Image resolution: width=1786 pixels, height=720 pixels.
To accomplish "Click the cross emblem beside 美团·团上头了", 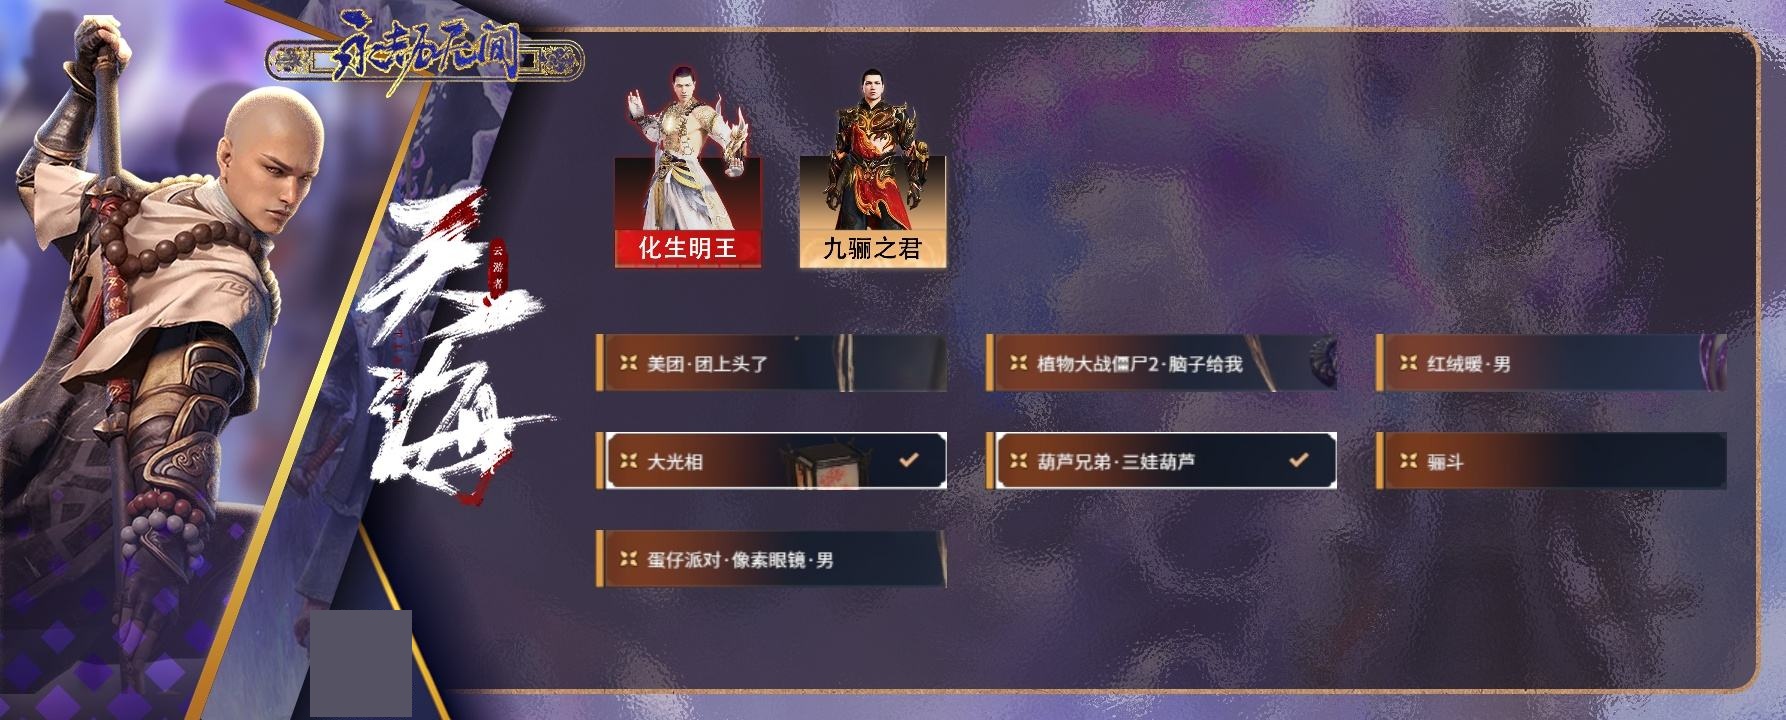I will point(628,364).
